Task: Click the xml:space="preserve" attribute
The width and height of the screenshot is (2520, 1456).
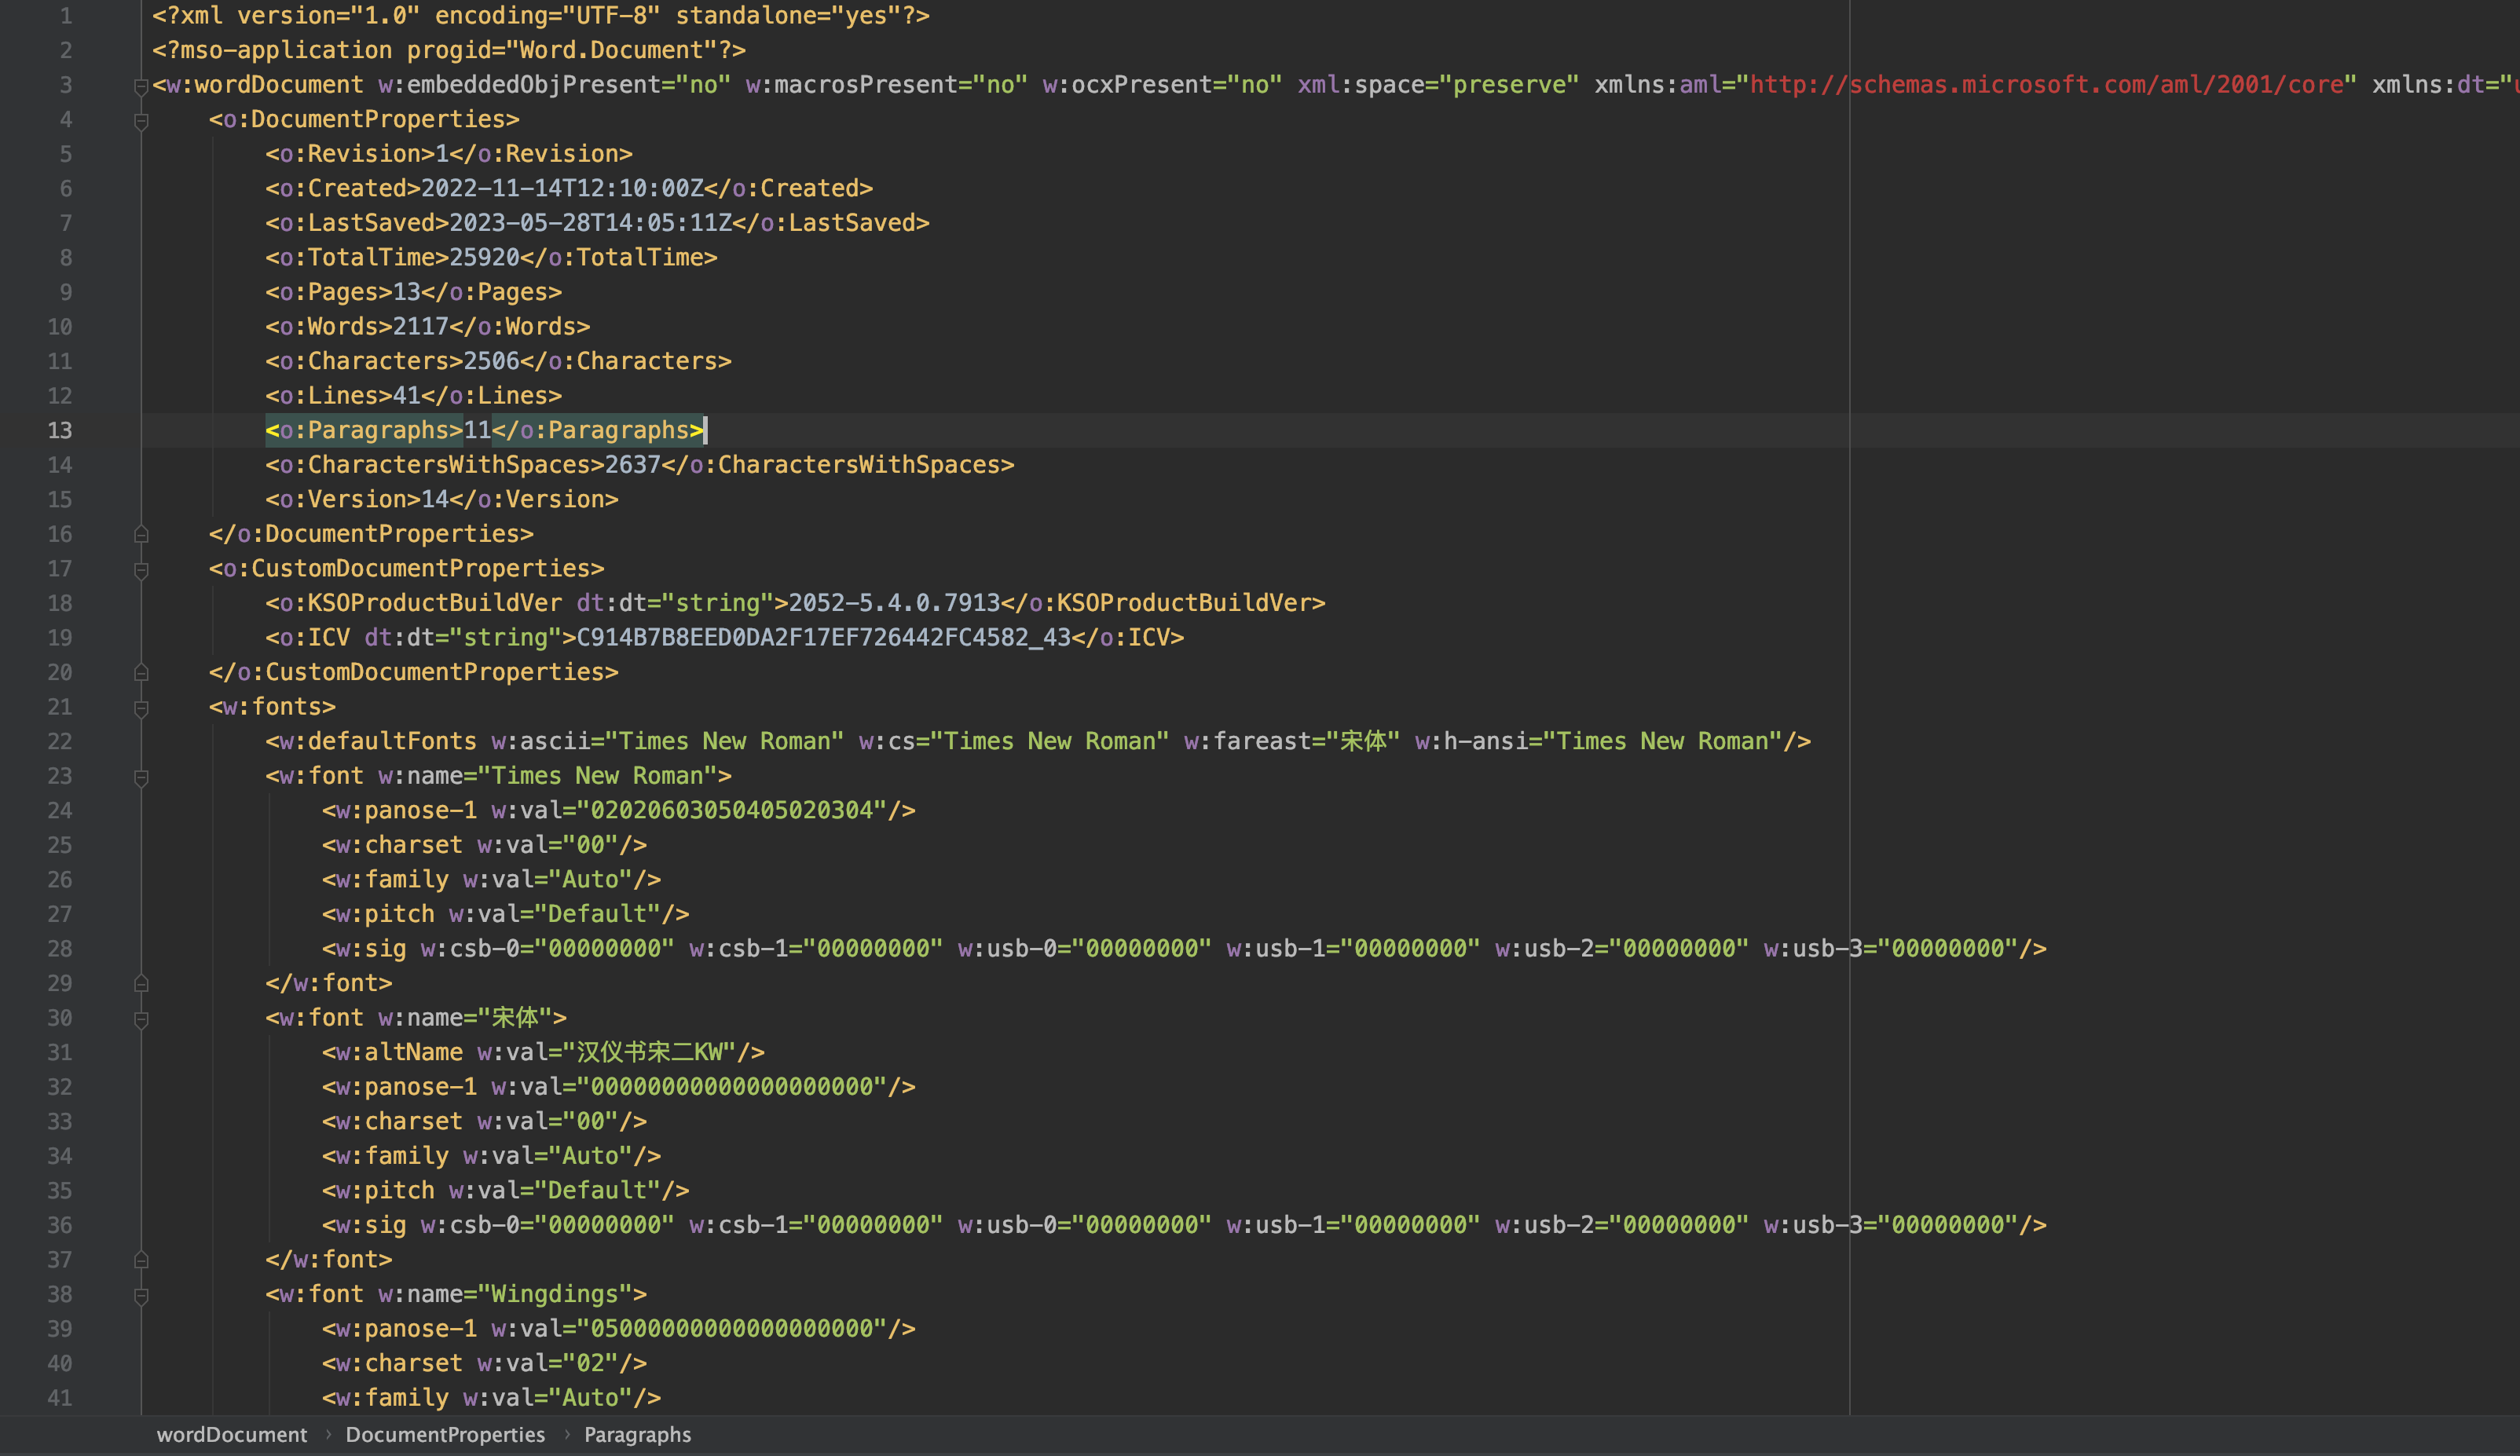Action: coord(1438,85)
